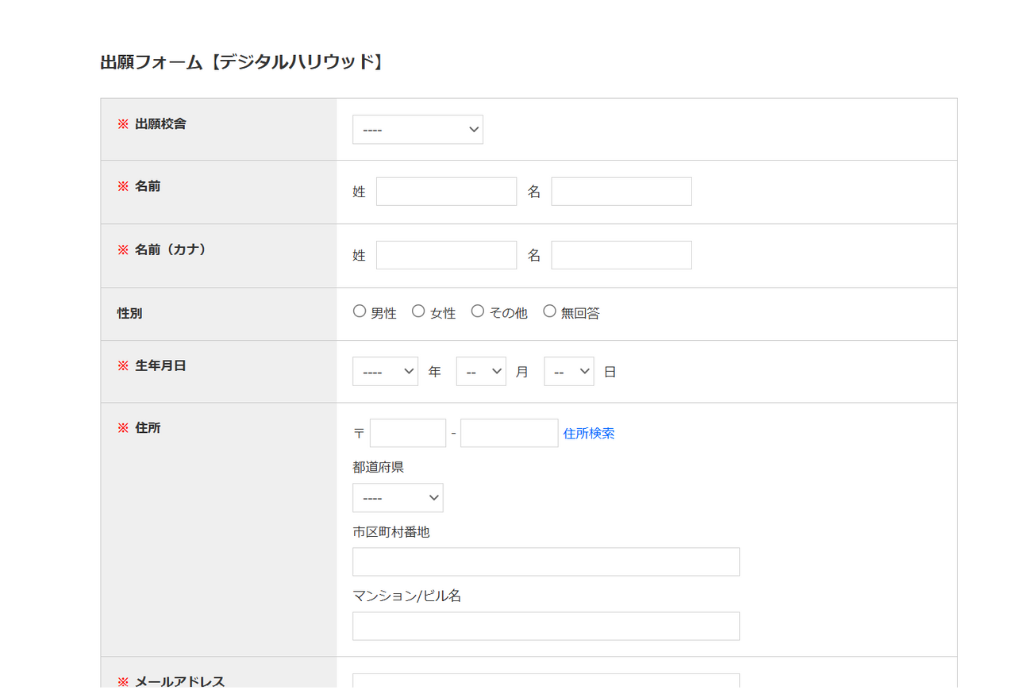
Task: Open the 都道府県 prefecture dropdown
Action: click(397, 497)
